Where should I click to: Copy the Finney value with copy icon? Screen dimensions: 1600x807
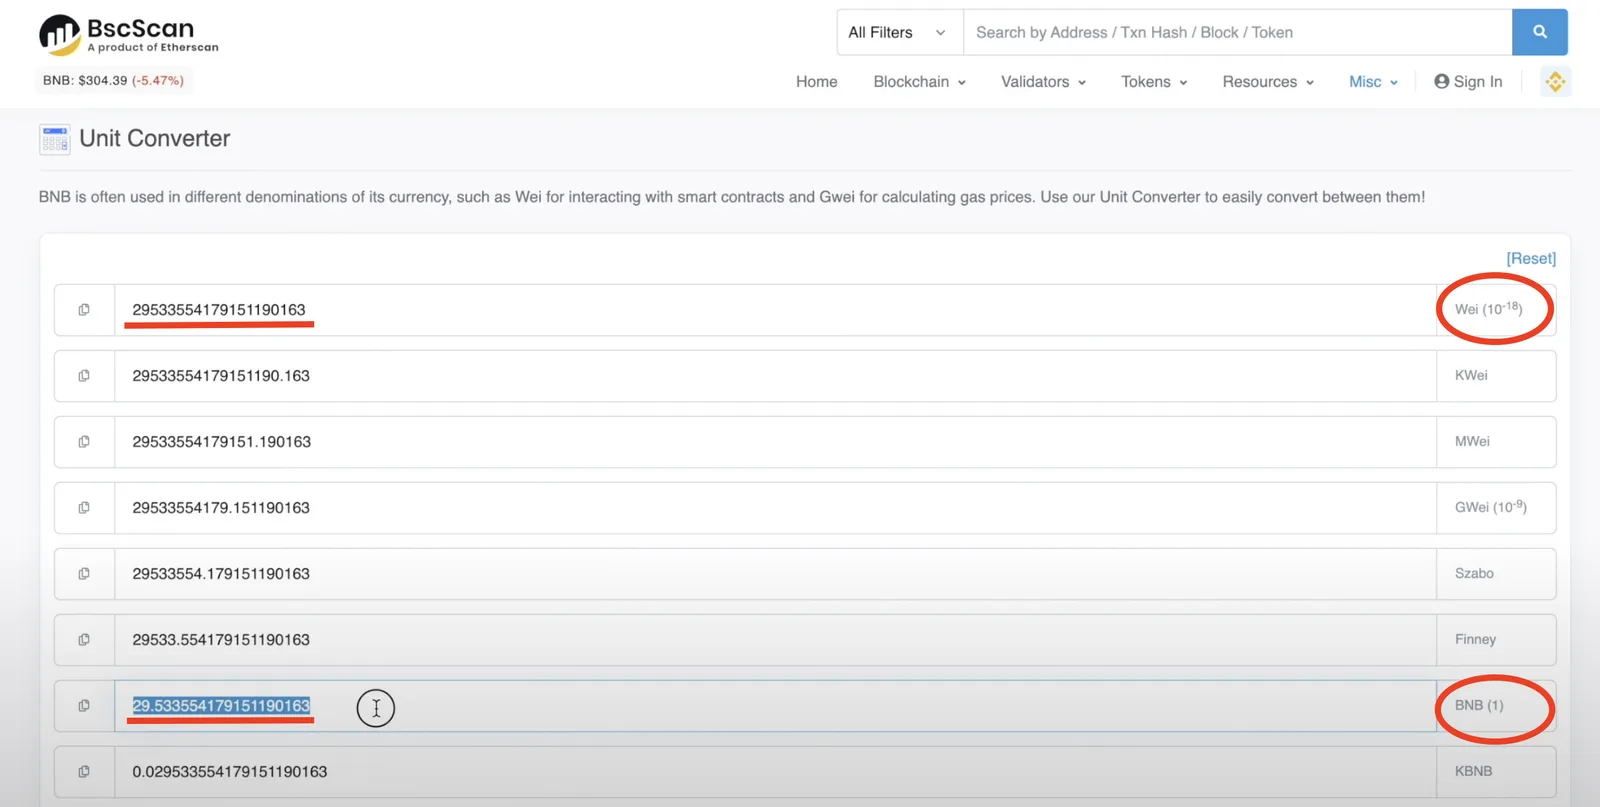click(84, 640)
